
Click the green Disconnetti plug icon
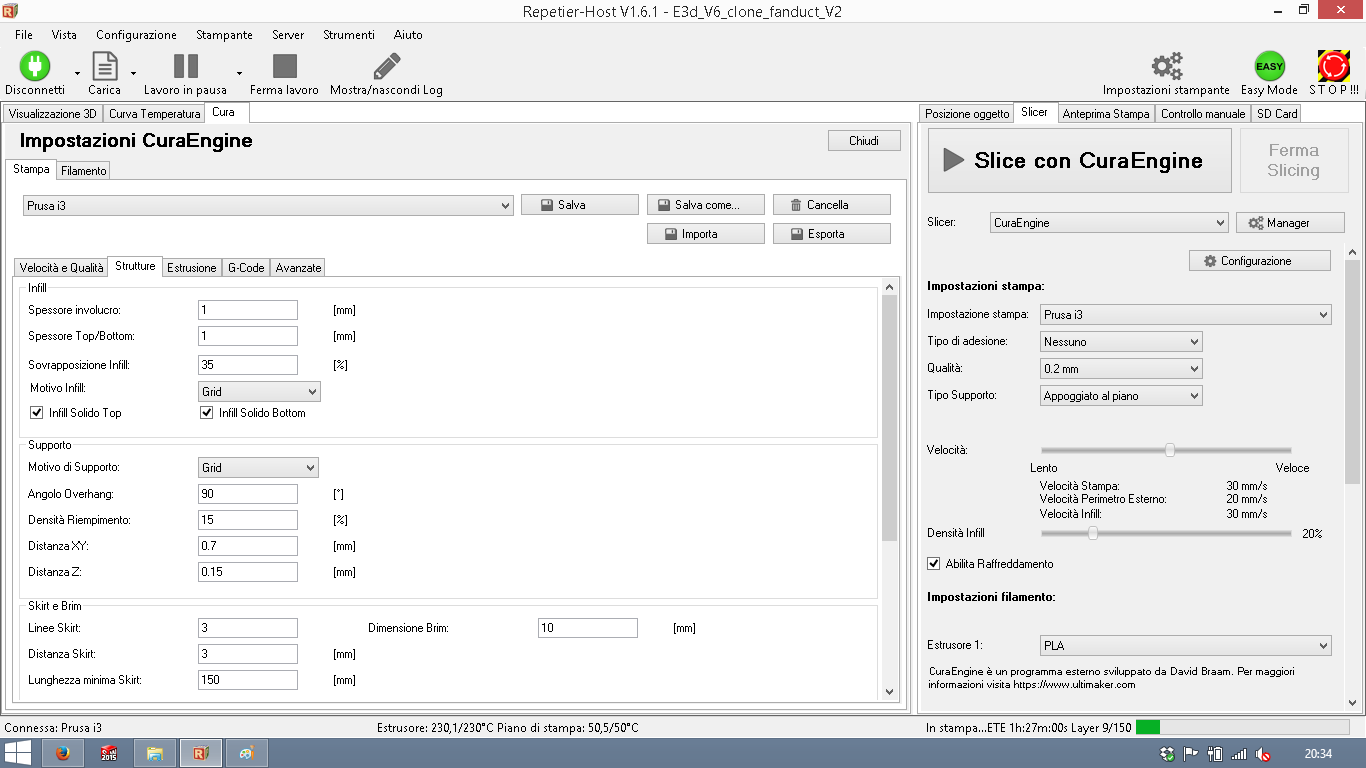(x=35, y=67)
